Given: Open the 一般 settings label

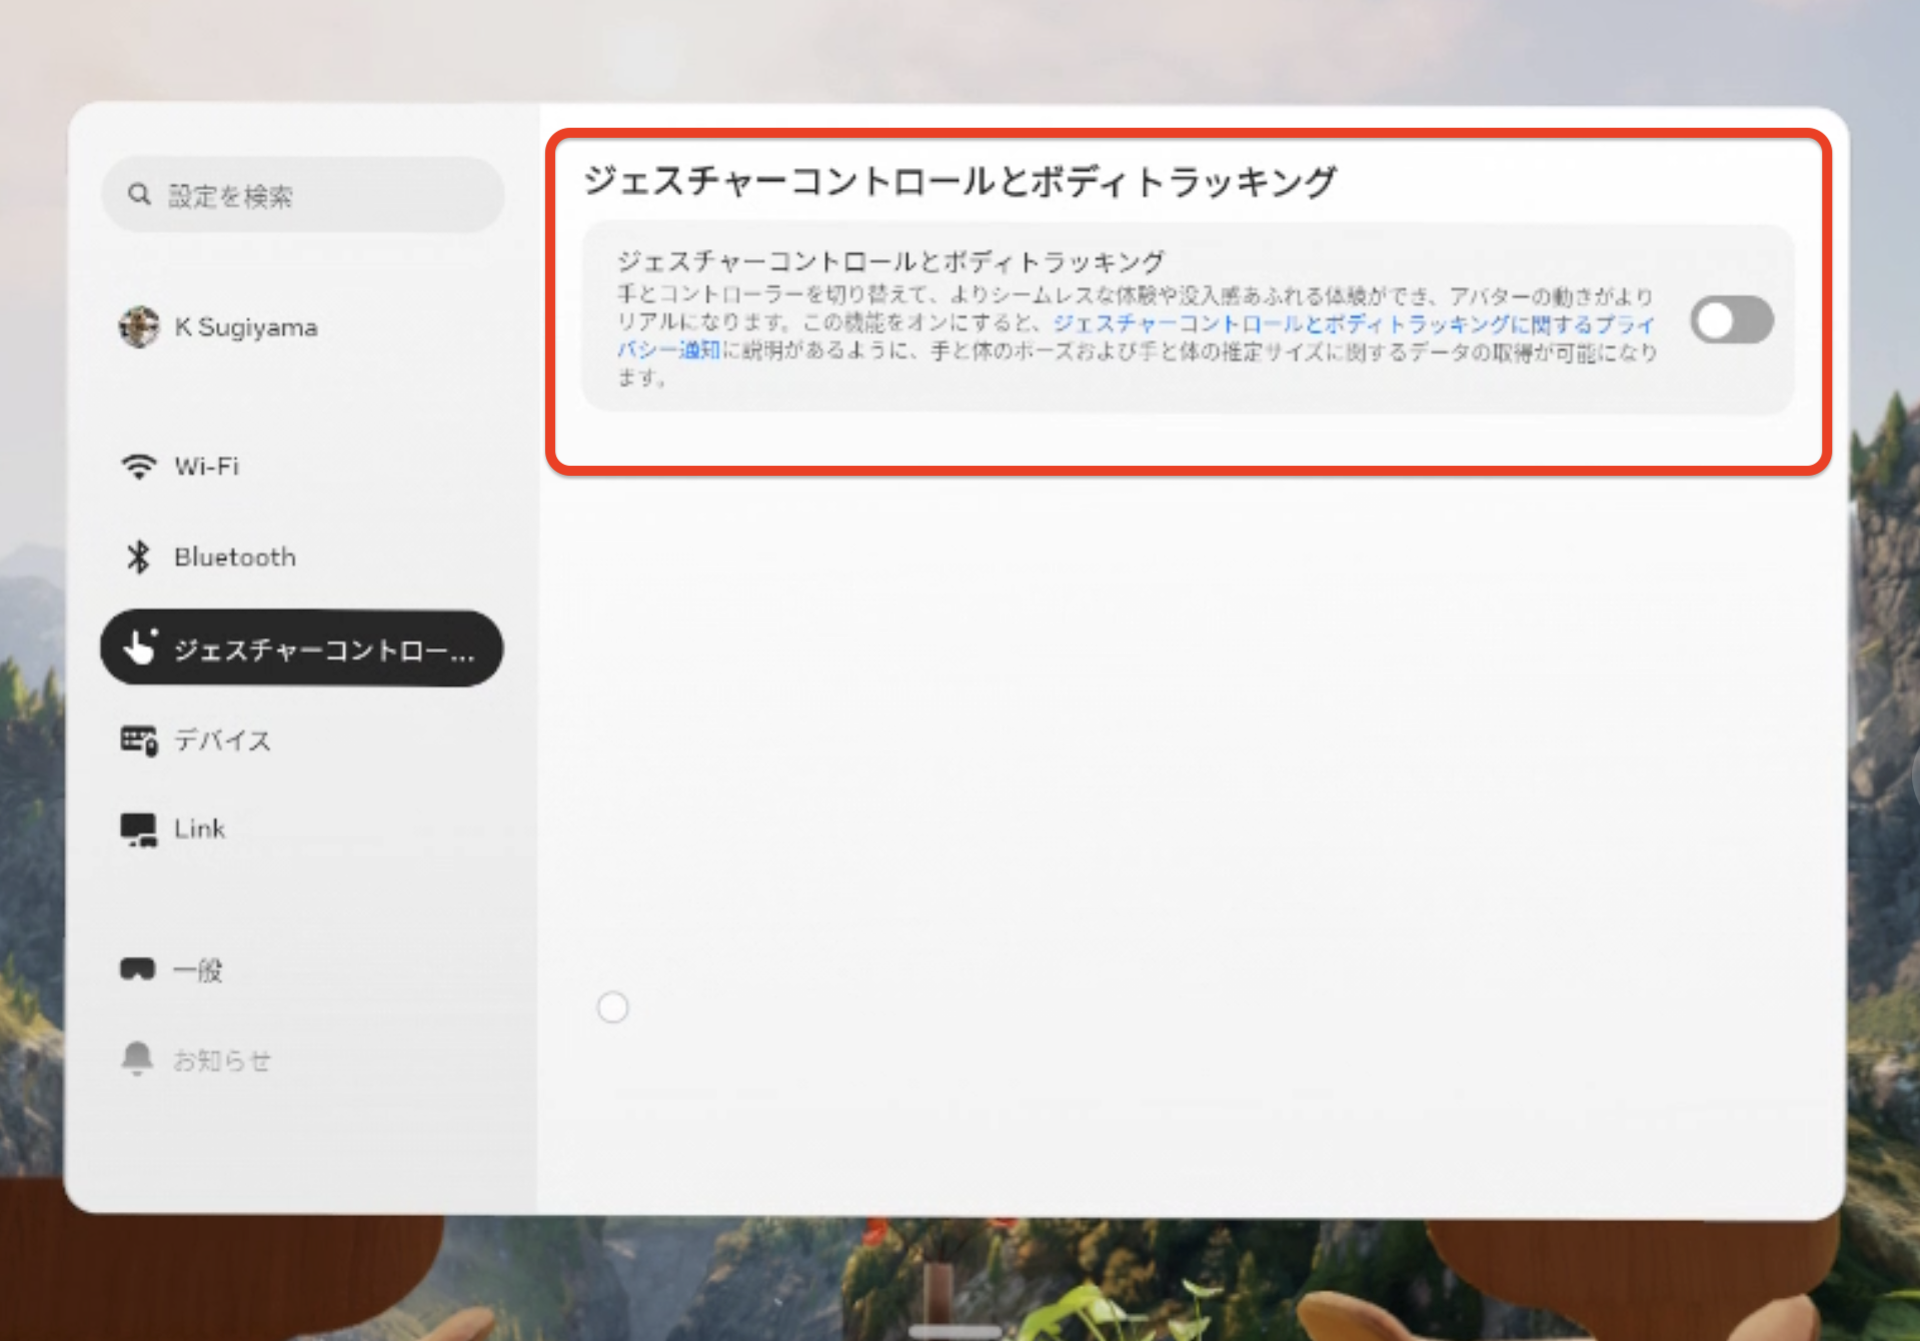Looking at the screenshot, I should tap(197, 970).
